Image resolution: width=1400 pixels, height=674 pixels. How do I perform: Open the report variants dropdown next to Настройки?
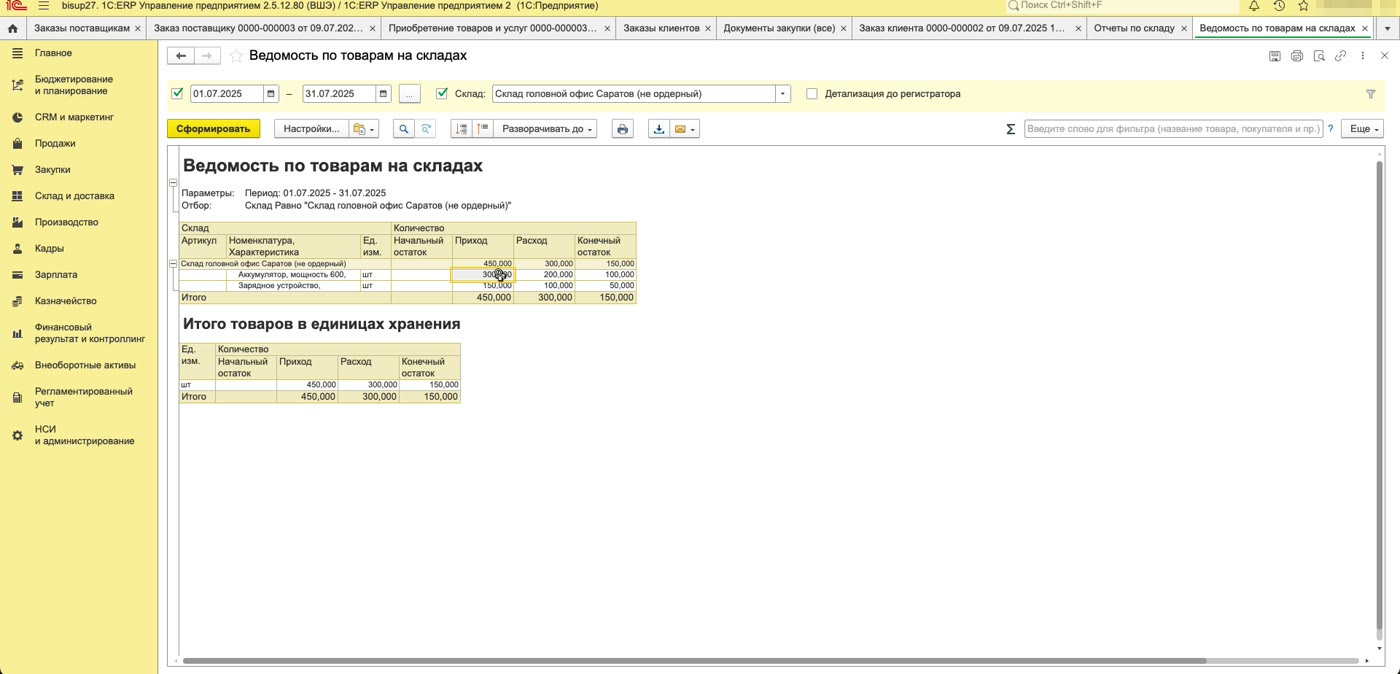[364, 129]
